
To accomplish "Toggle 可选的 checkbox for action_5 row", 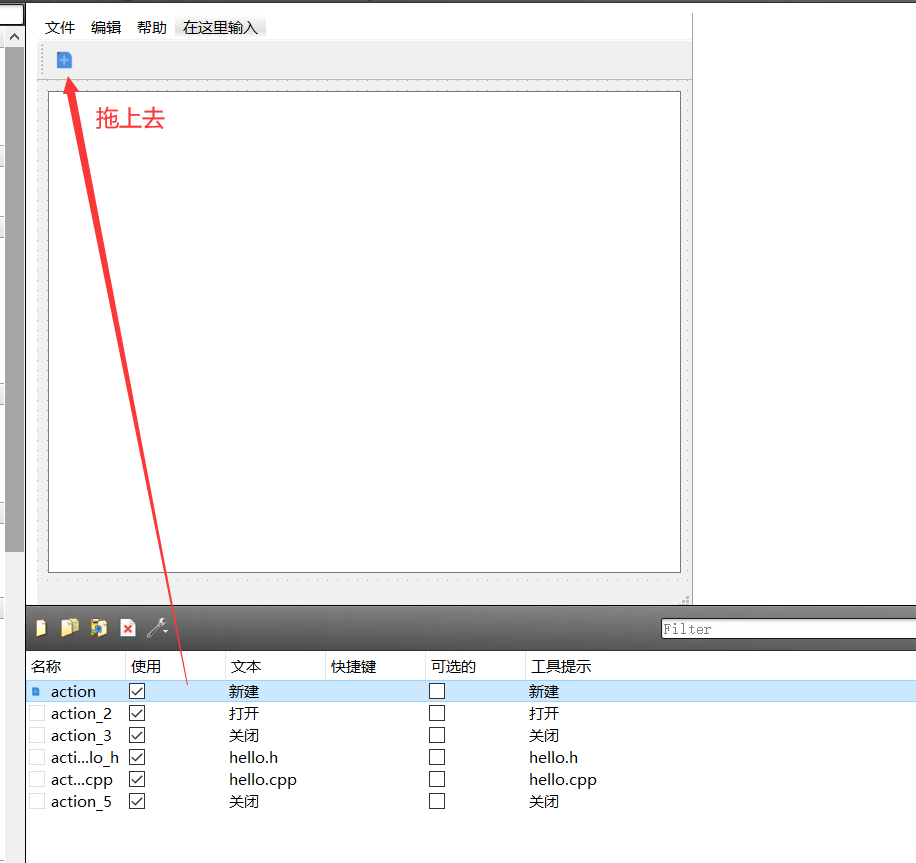I will pos(437,801).
